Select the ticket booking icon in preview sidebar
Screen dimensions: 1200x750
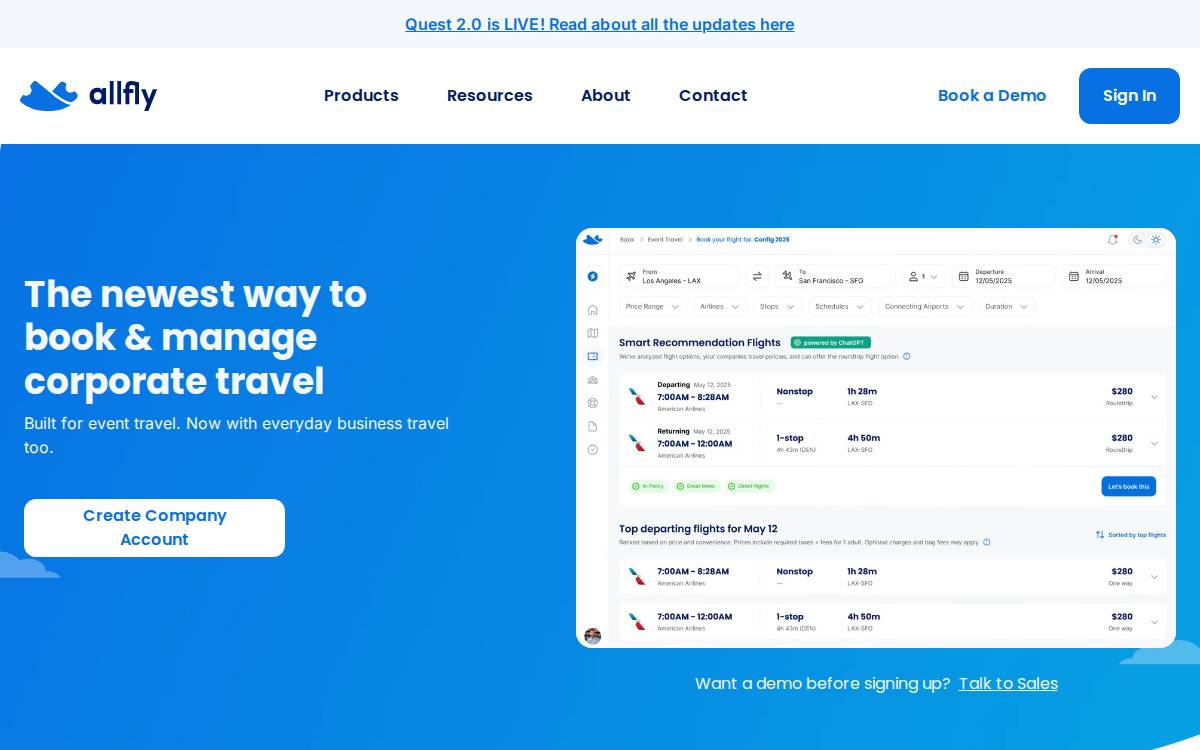point(593,356)
